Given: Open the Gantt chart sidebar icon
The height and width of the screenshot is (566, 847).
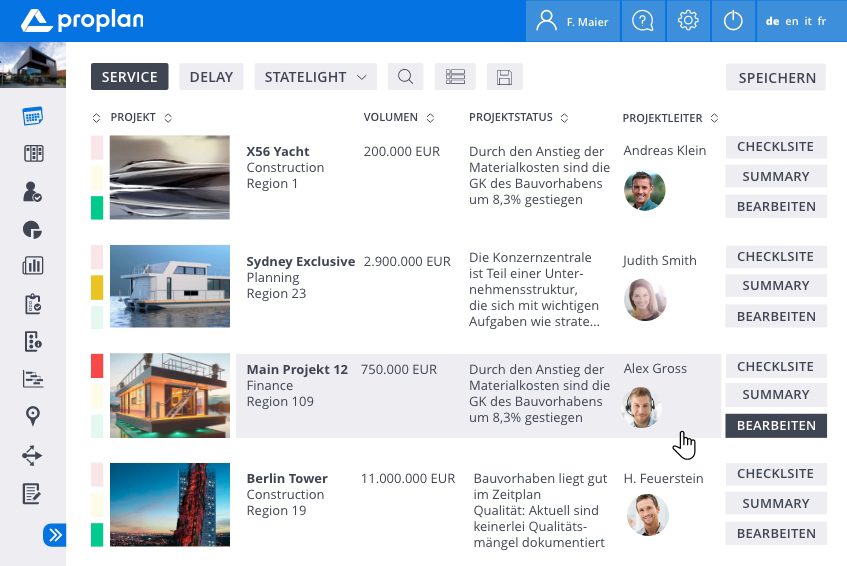Looking at the screenshot, I should click(32, 379).
